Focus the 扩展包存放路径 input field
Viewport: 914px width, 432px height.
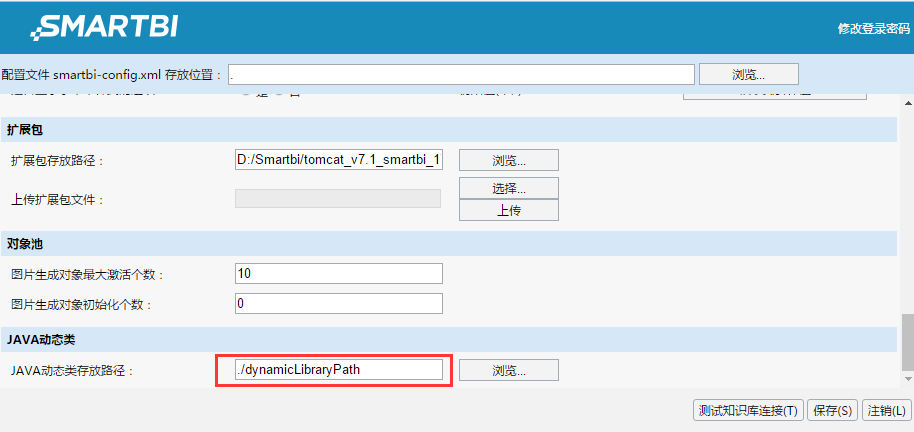(339, 160)
